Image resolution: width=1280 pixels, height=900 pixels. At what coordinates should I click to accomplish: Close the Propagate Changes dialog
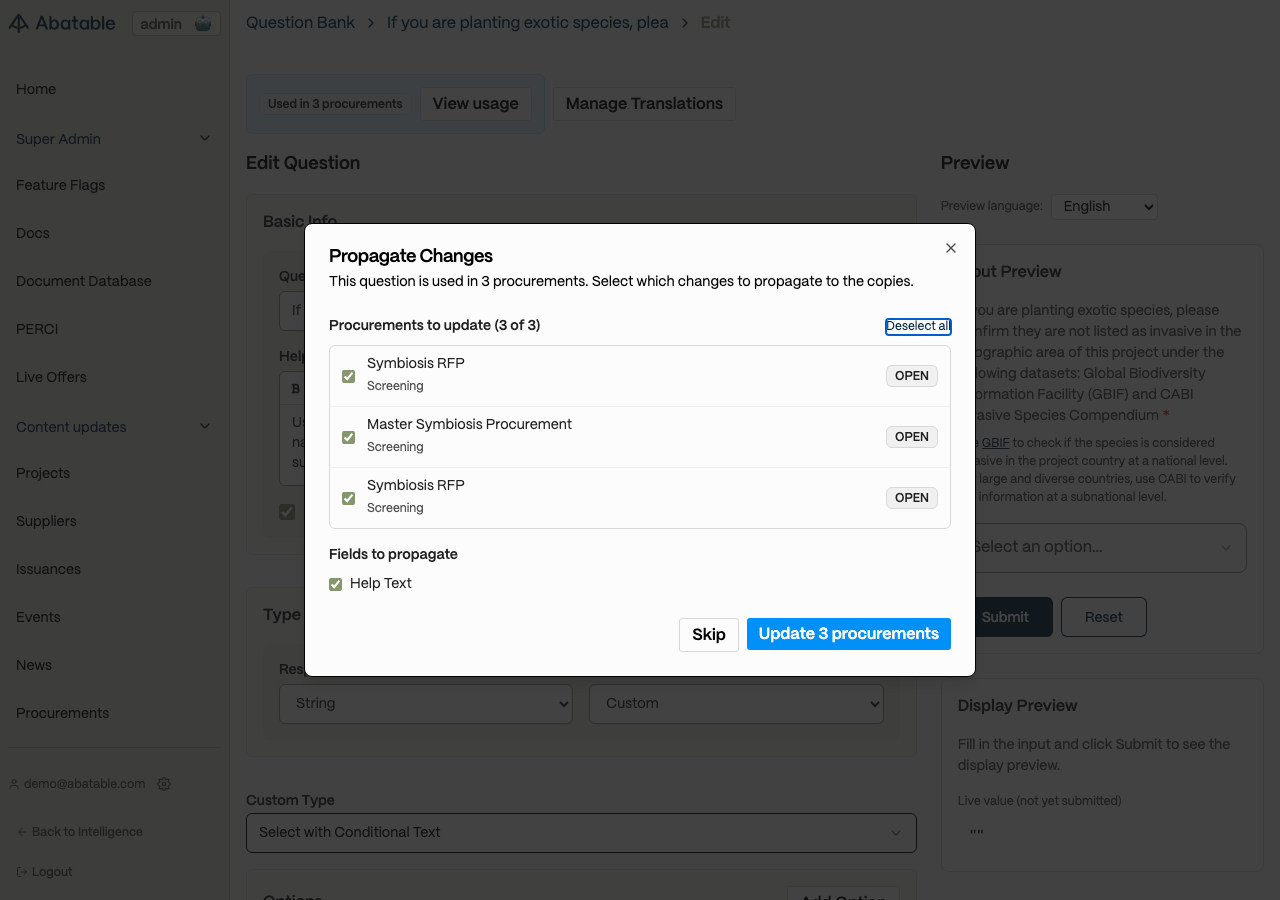[x=951, y=248]
